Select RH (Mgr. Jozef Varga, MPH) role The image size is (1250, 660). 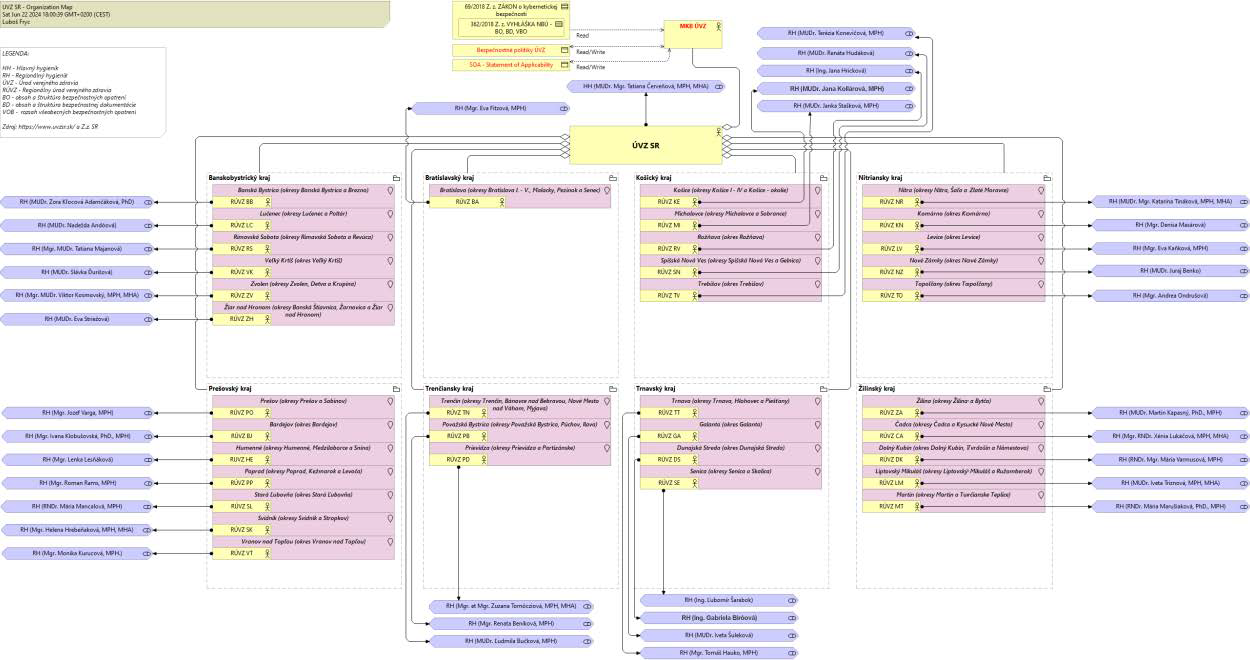(x=77, y=412)
